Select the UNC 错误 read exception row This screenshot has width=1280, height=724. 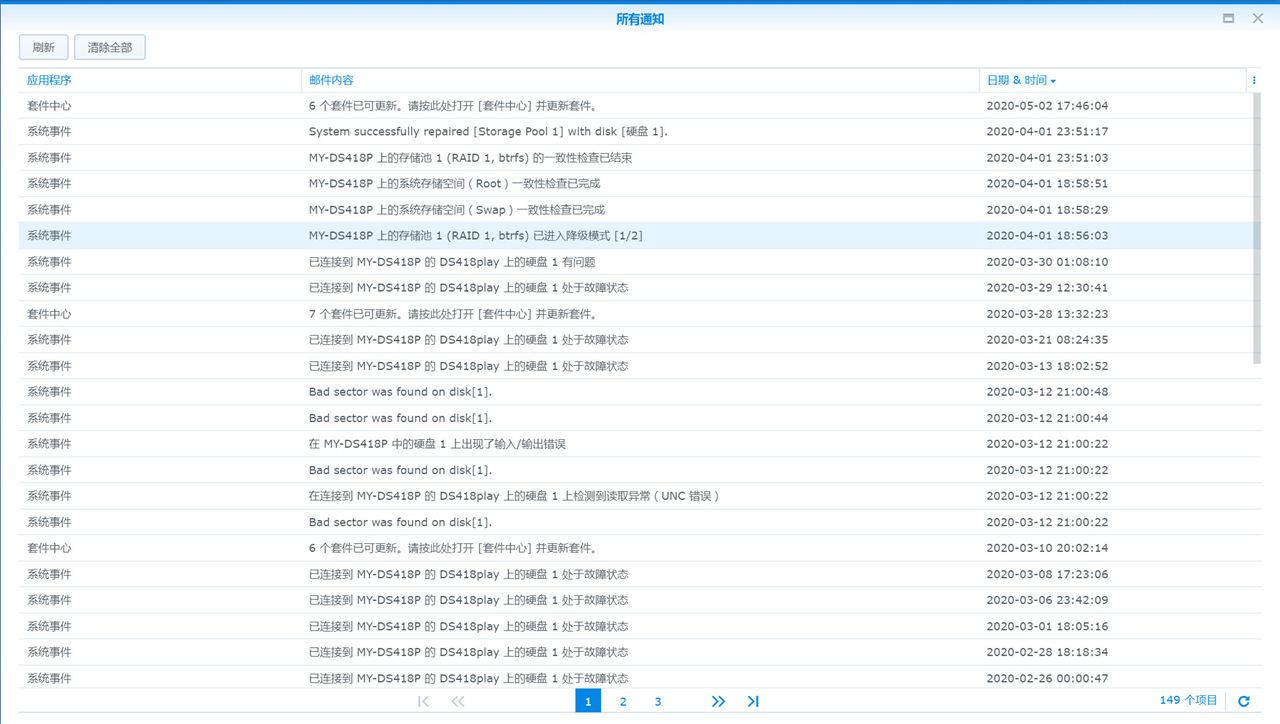point(635,495)
